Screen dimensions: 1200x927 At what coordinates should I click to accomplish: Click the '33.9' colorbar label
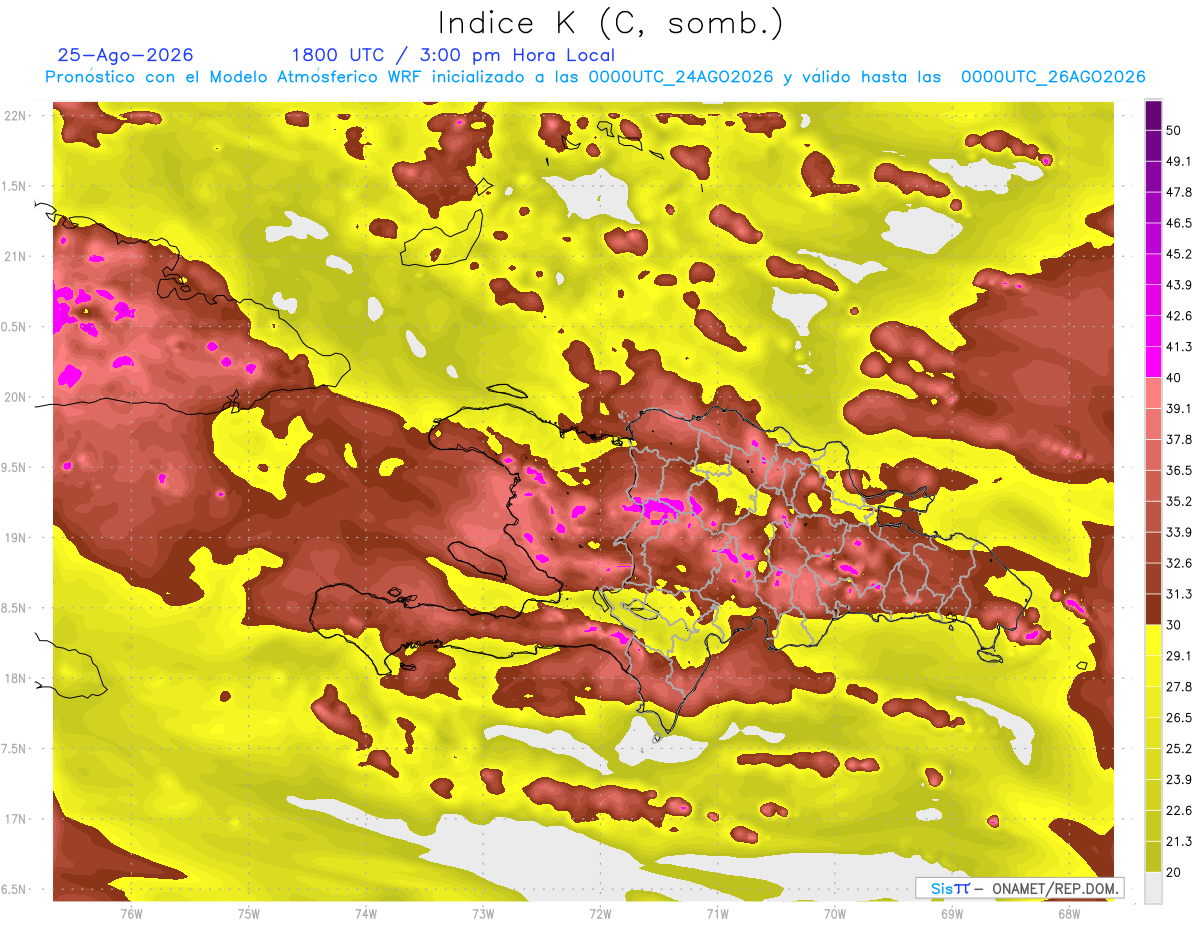(1179, 532)
